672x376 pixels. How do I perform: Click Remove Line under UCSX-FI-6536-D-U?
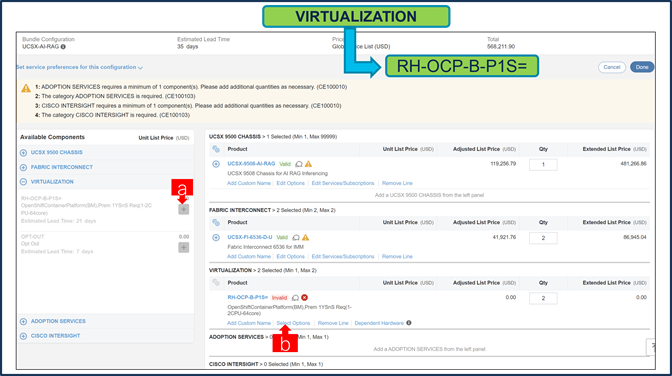397,256
